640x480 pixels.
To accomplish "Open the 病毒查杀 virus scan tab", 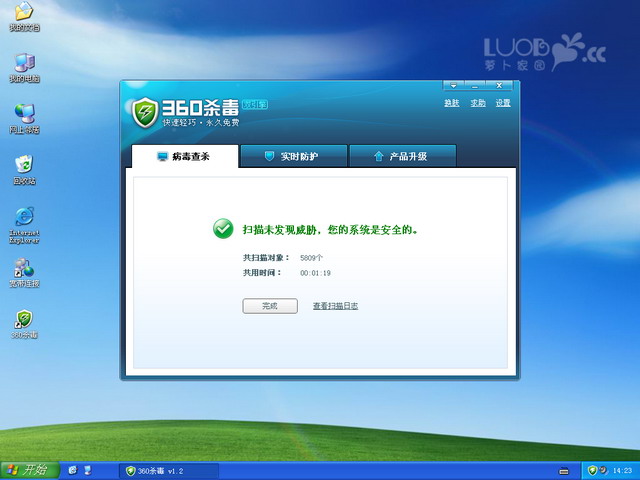I will pyautogui.click(x=184, y=156).
